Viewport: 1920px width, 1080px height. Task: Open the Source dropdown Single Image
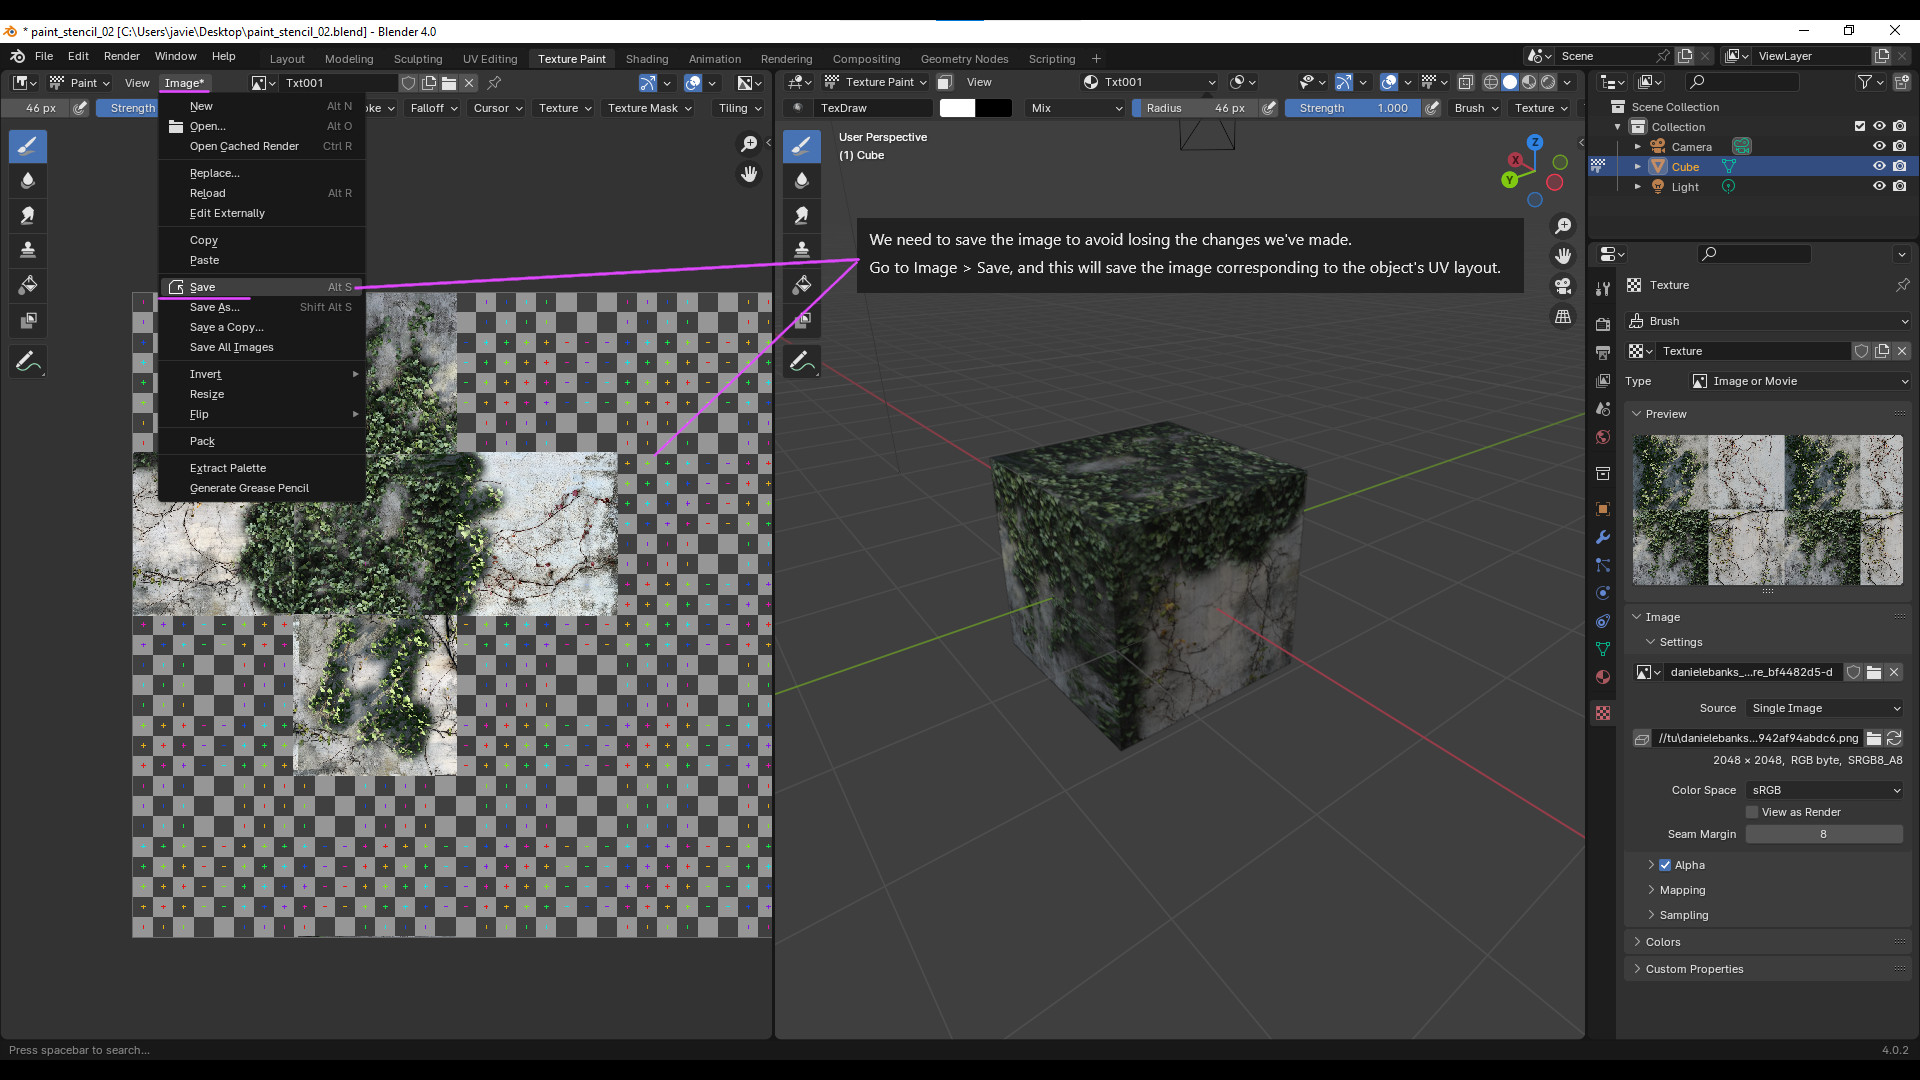coord(1825,708)
